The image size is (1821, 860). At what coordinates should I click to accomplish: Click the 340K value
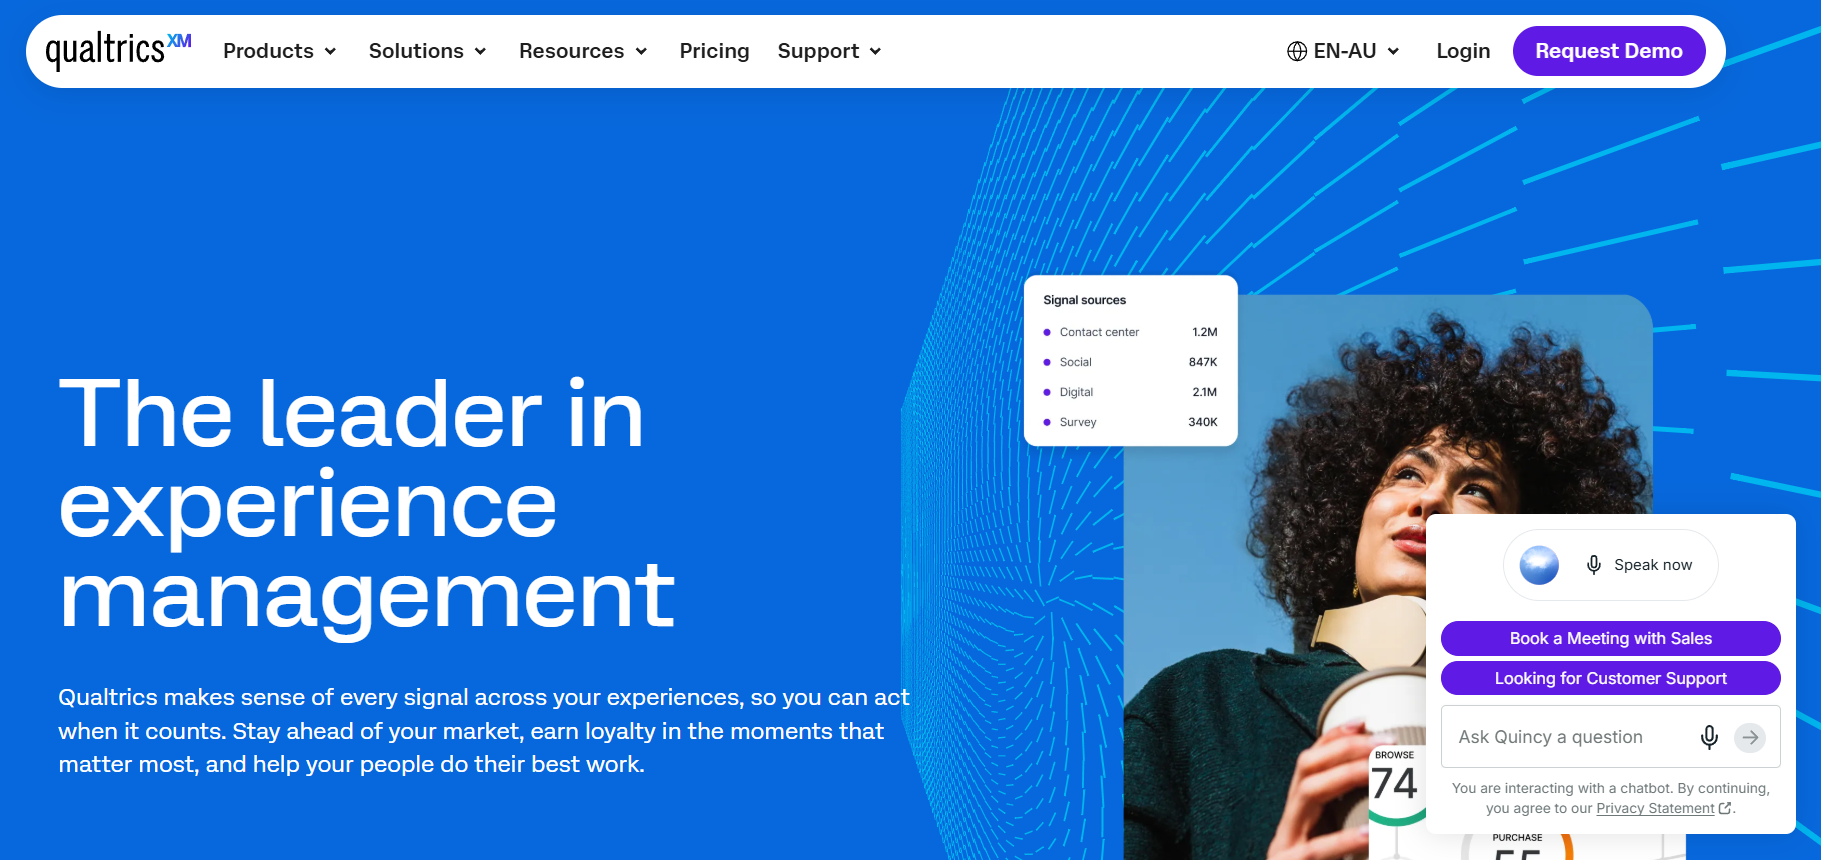pyautogui.click(x=1203, y=422)
